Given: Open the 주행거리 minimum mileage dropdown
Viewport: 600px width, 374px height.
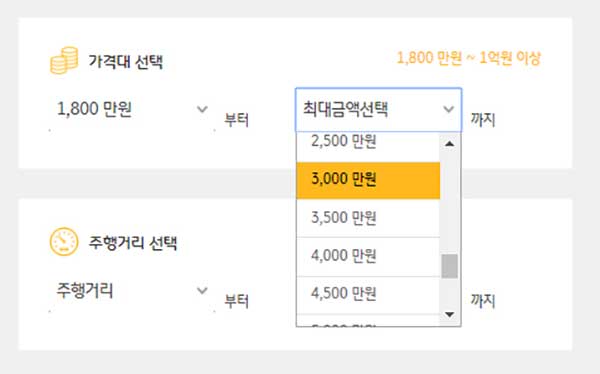Looking at the screenshot, I should (x=132, y=291).
